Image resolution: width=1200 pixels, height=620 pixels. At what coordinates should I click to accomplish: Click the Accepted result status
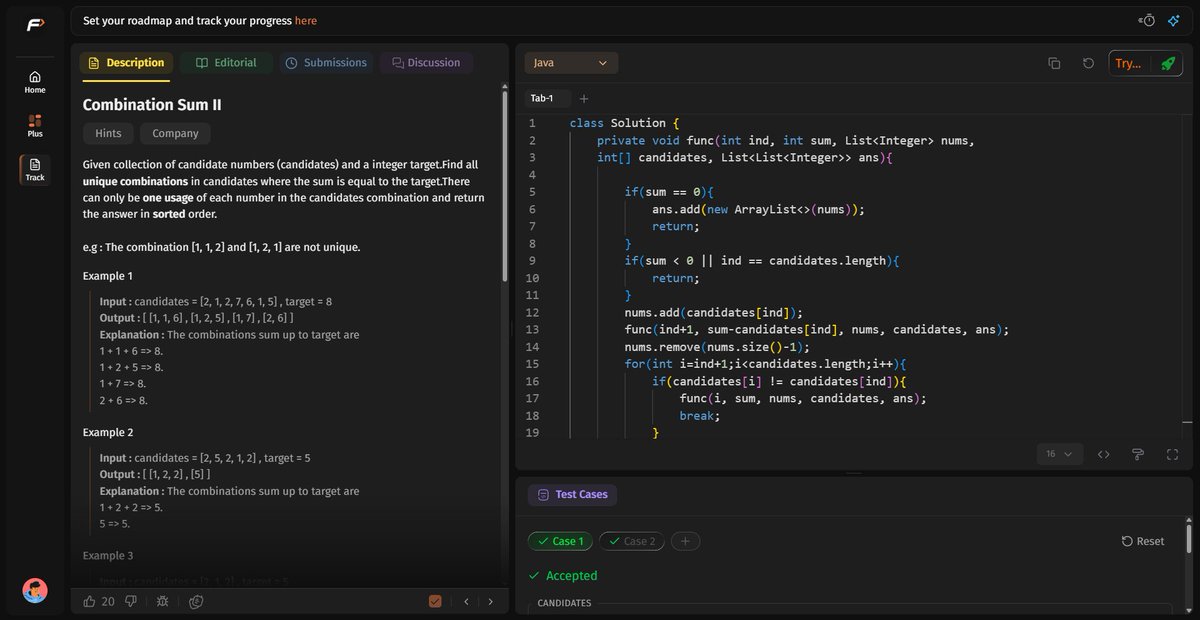pyautogui.click(x=562, y=576)
